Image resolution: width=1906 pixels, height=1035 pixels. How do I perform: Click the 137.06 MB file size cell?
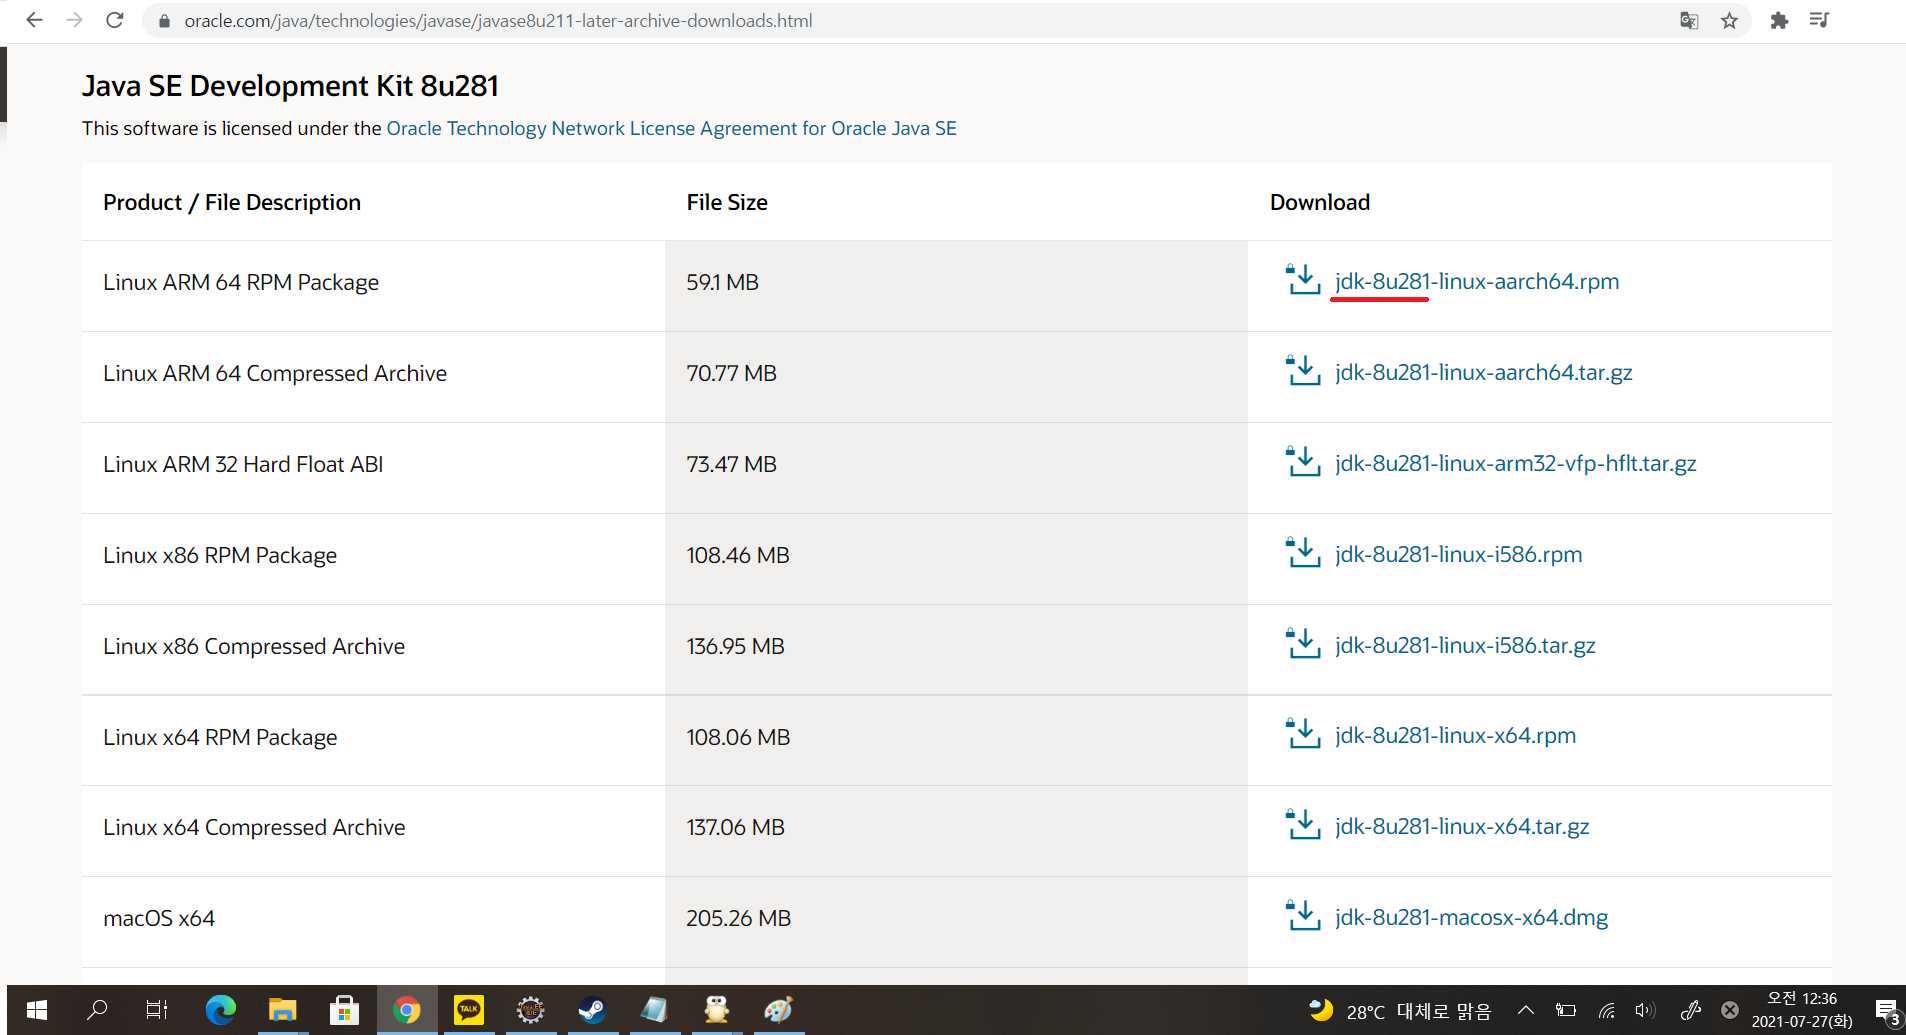pos(956,831)
